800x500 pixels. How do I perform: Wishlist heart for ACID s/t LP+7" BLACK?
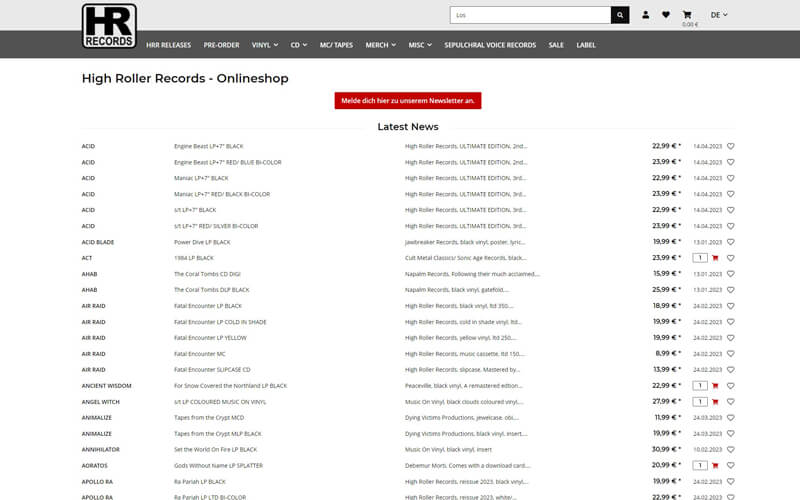[731, 210]
